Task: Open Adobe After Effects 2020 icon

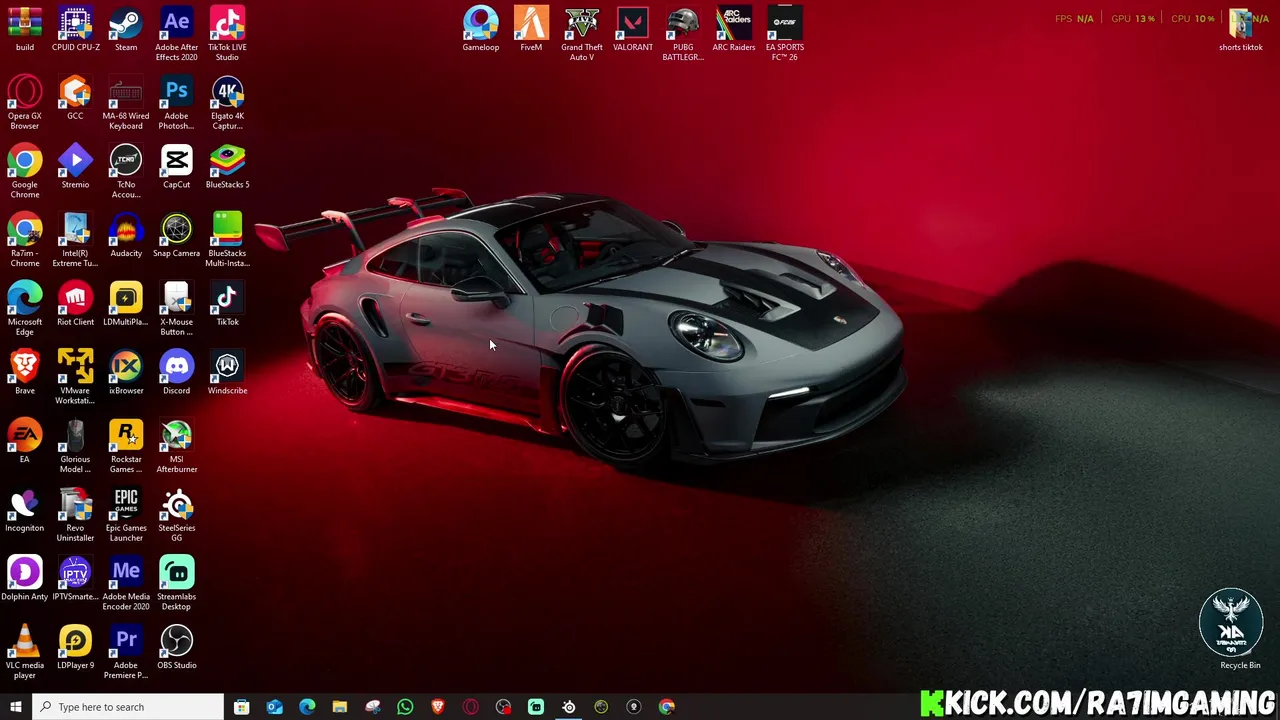Action: tap(176, 33)
